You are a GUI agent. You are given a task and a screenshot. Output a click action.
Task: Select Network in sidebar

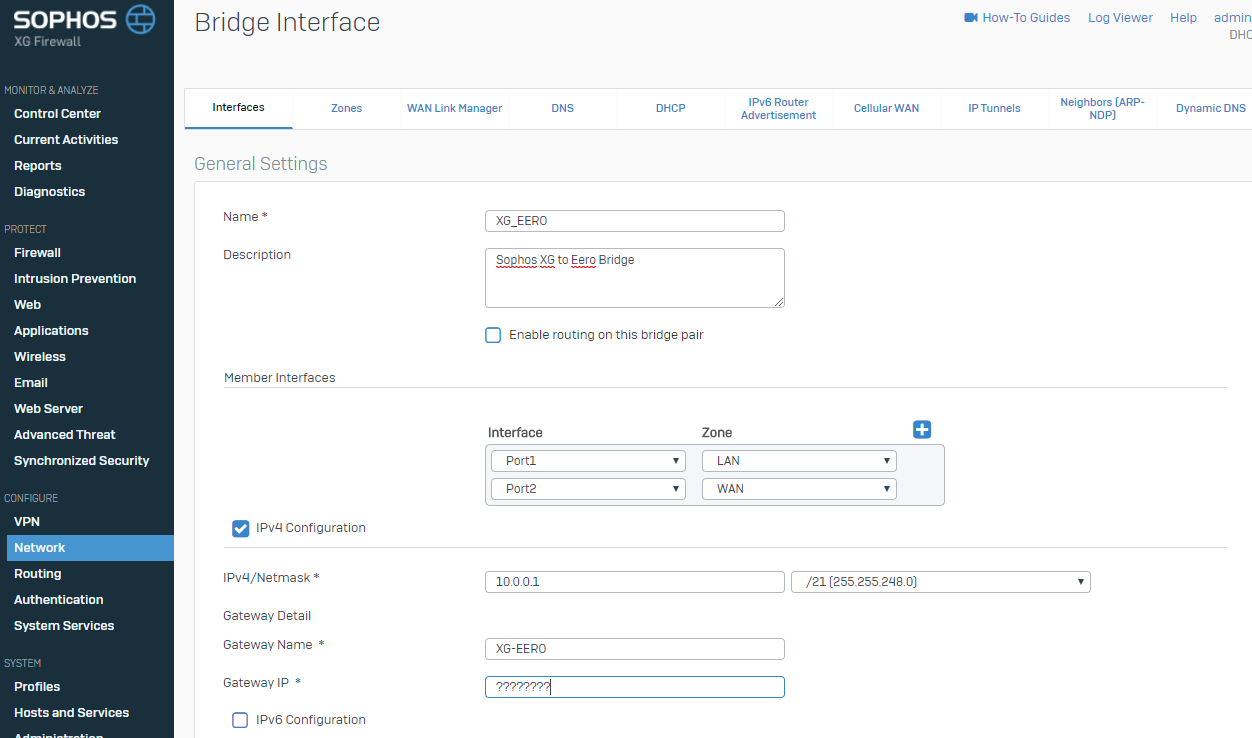[x=90, y=548]
